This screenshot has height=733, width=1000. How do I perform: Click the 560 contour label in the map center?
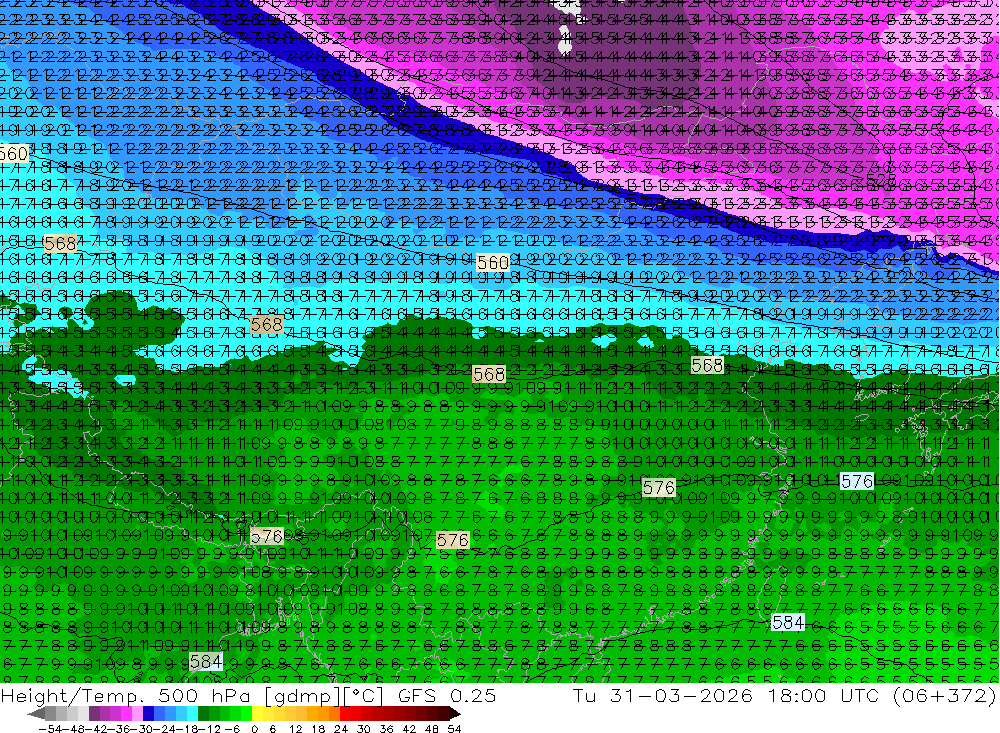point(493,263)
